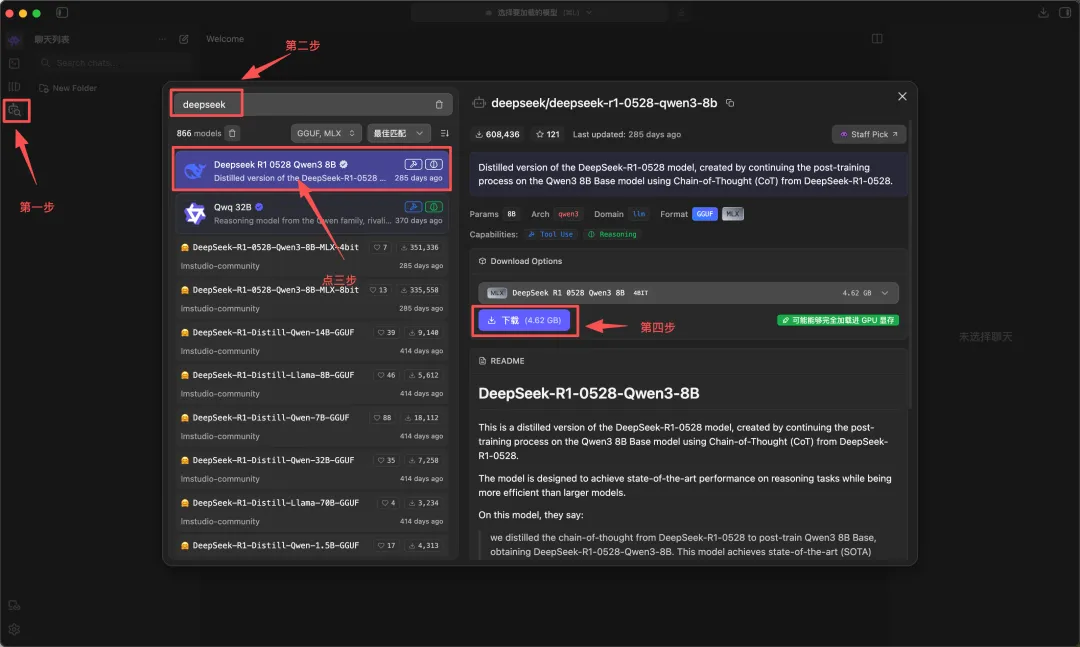Image resolution: width=1080 pixels, height=647 pixels.
Task: Copy model name deepseek-r1-0528-qwen3-8b icon
Action: click(730, 103)
